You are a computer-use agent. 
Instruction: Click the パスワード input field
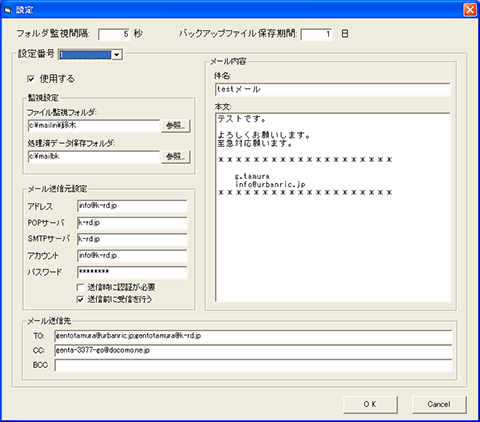132,272
